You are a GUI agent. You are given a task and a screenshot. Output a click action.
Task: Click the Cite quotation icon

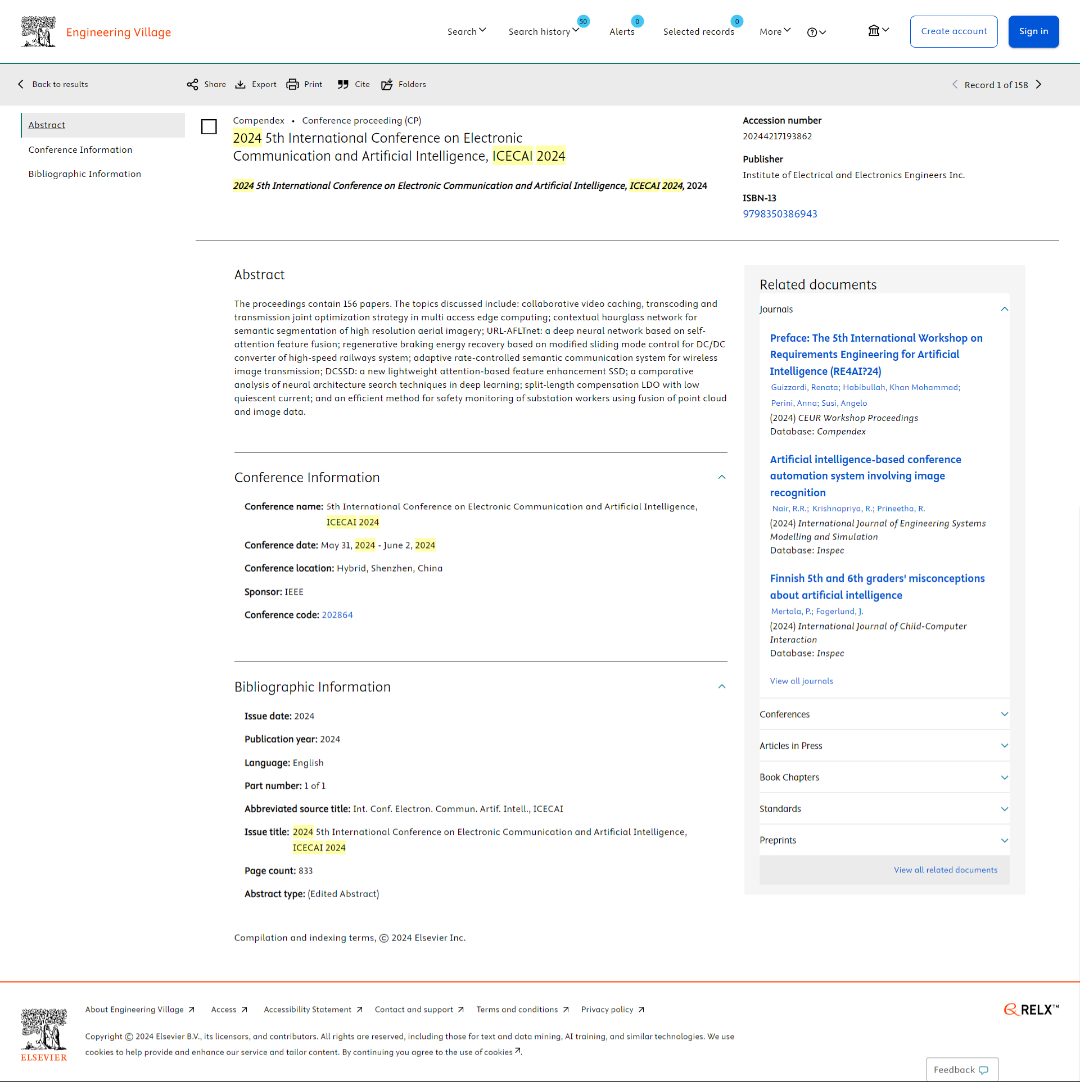click(343, 85)
